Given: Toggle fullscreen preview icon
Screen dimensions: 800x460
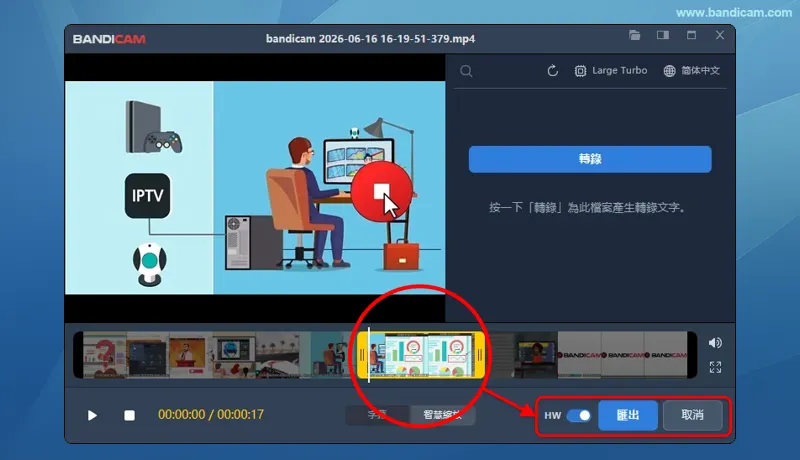Looking at the screenshot, I should coord(715,367).
